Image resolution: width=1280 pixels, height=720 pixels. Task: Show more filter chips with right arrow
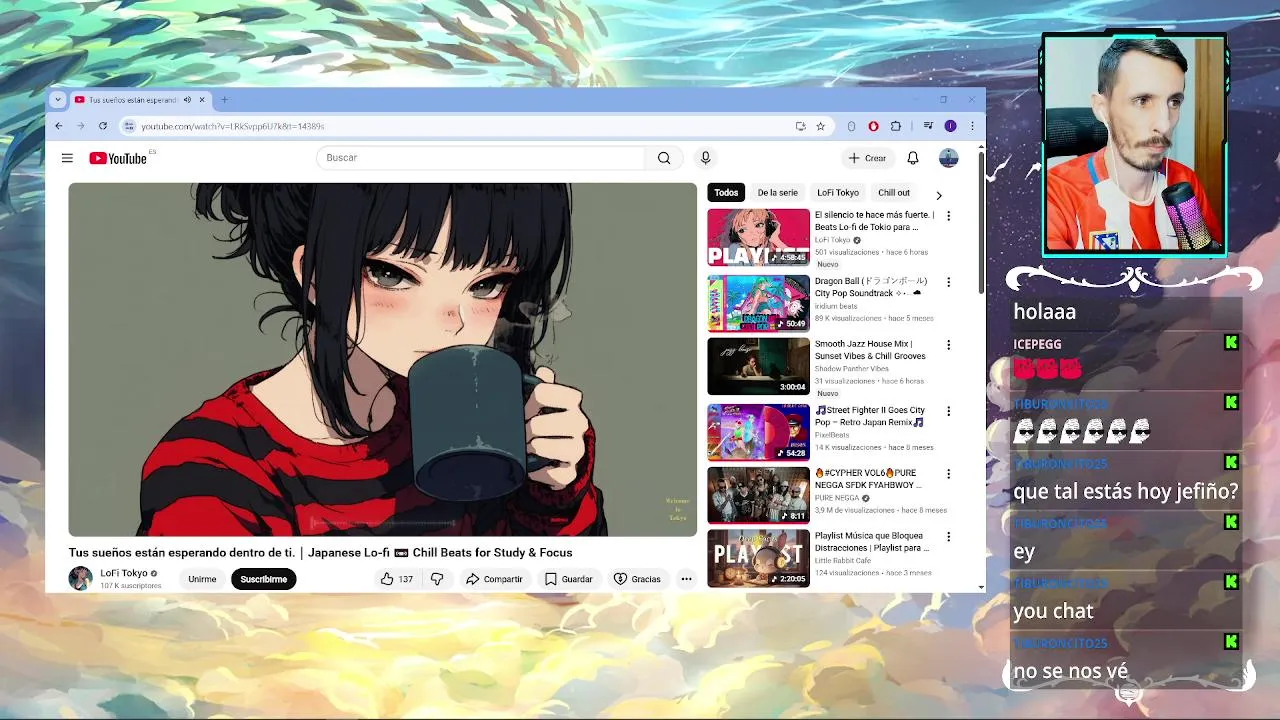click(938, 194)
